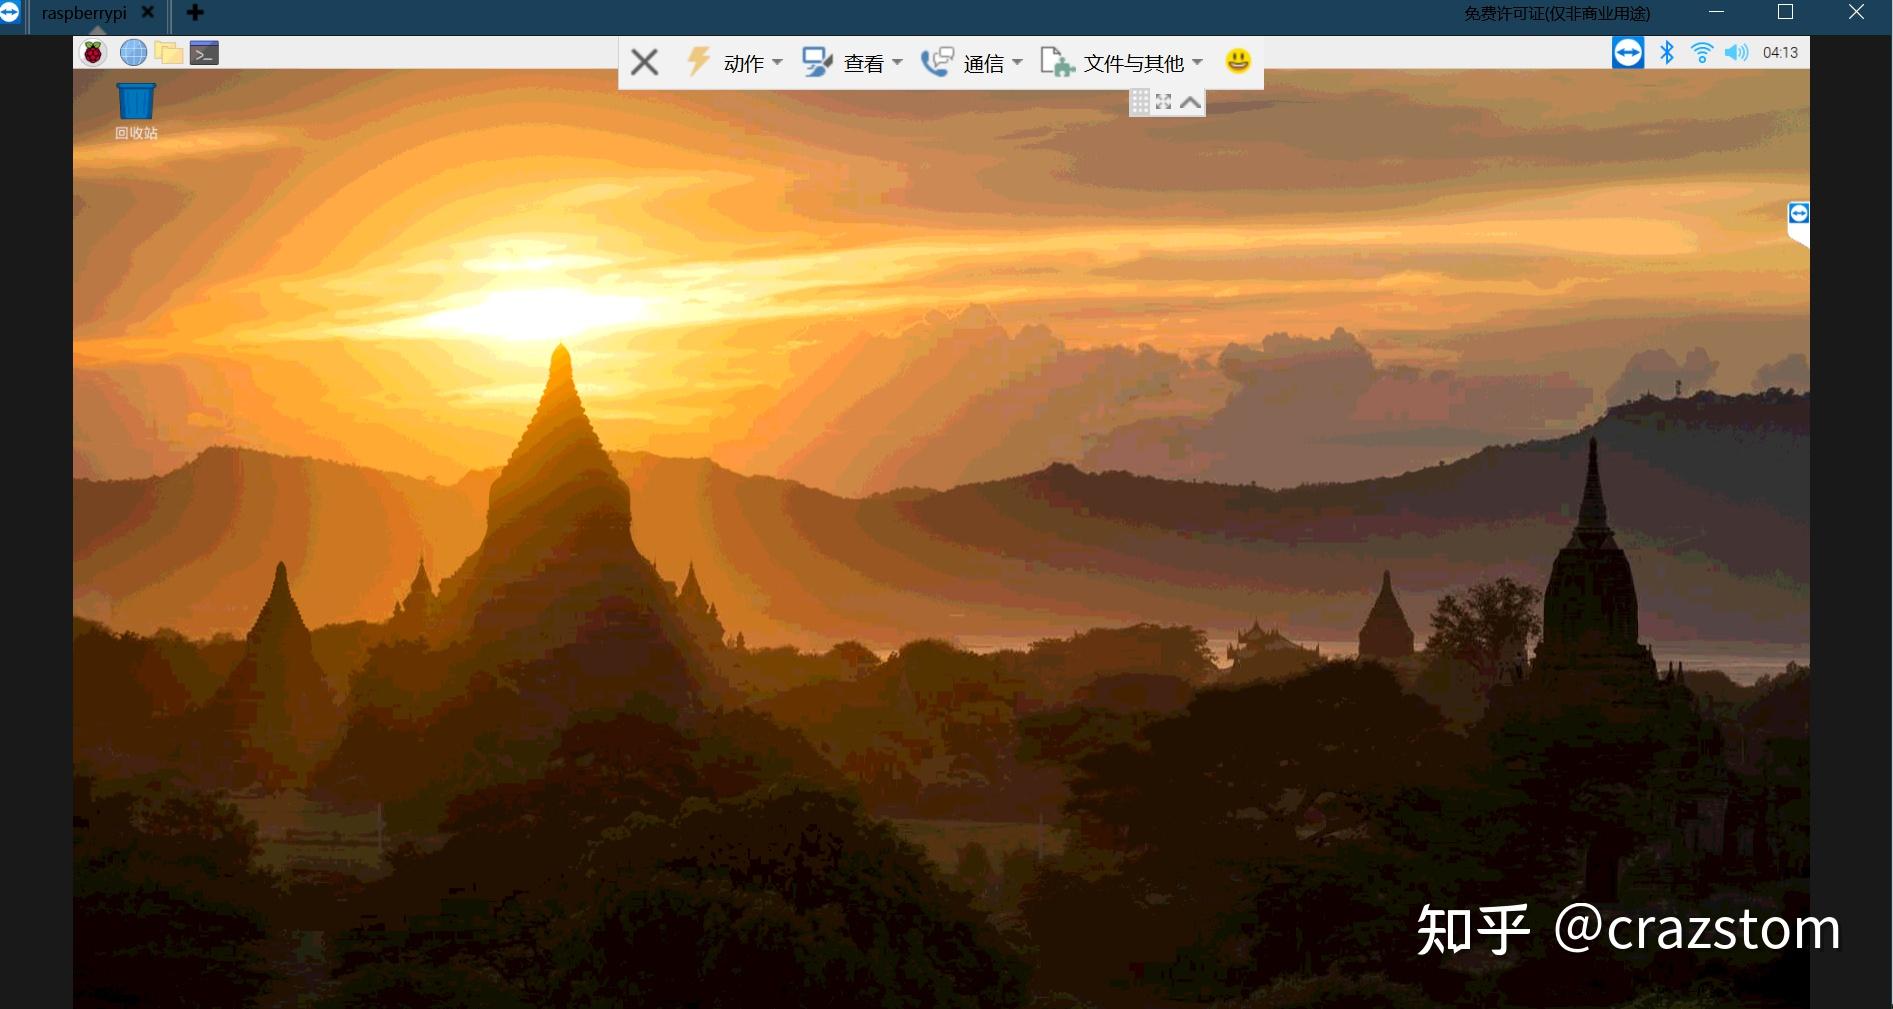Collapse the TeamViewer toolbar with the chevron
The height and width of the screenshot is (1009, 1893).
click(1190, 102)
